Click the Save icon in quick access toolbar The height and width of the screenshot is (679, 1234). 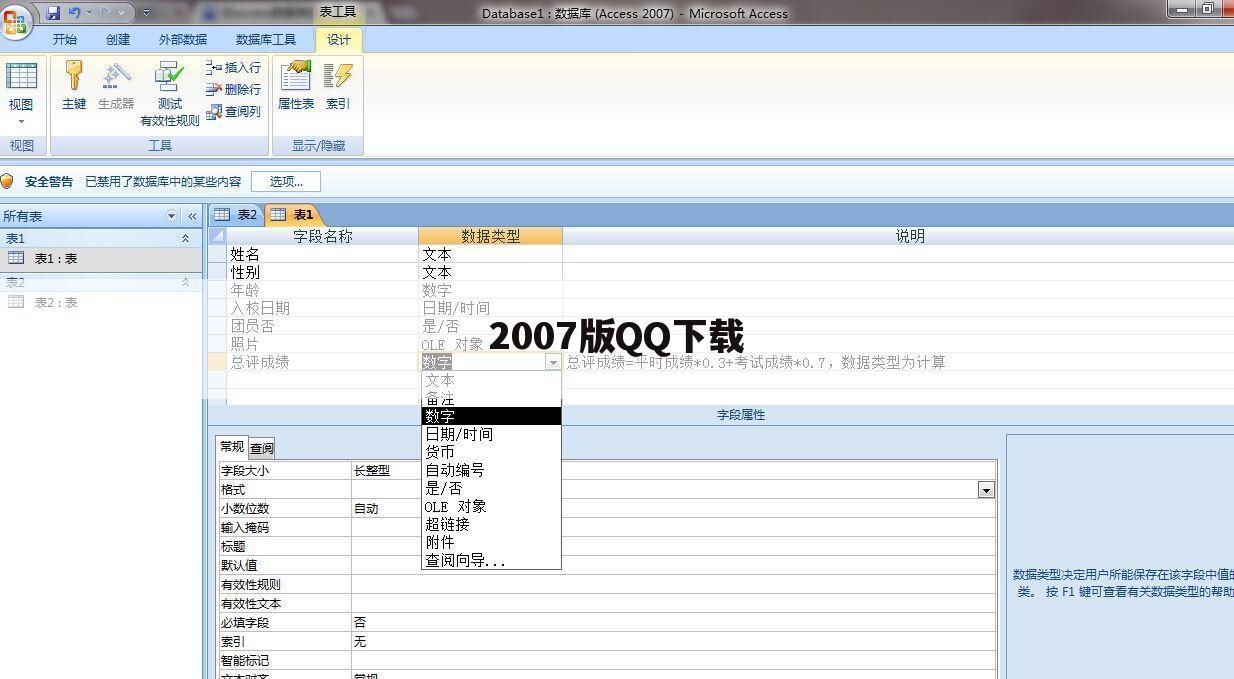point(53,13)
